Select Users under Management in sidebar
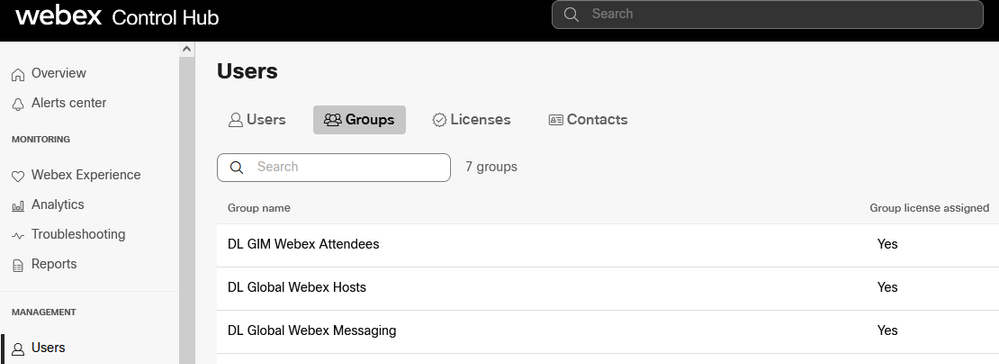999x364 pixels. (48, 348)
